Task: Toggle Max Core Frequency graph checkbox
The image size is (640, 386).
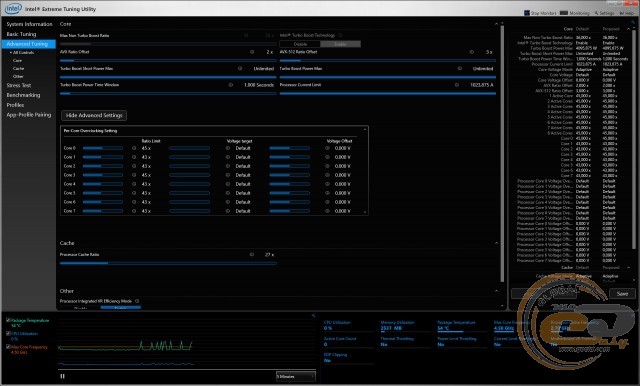Action: 8,346
